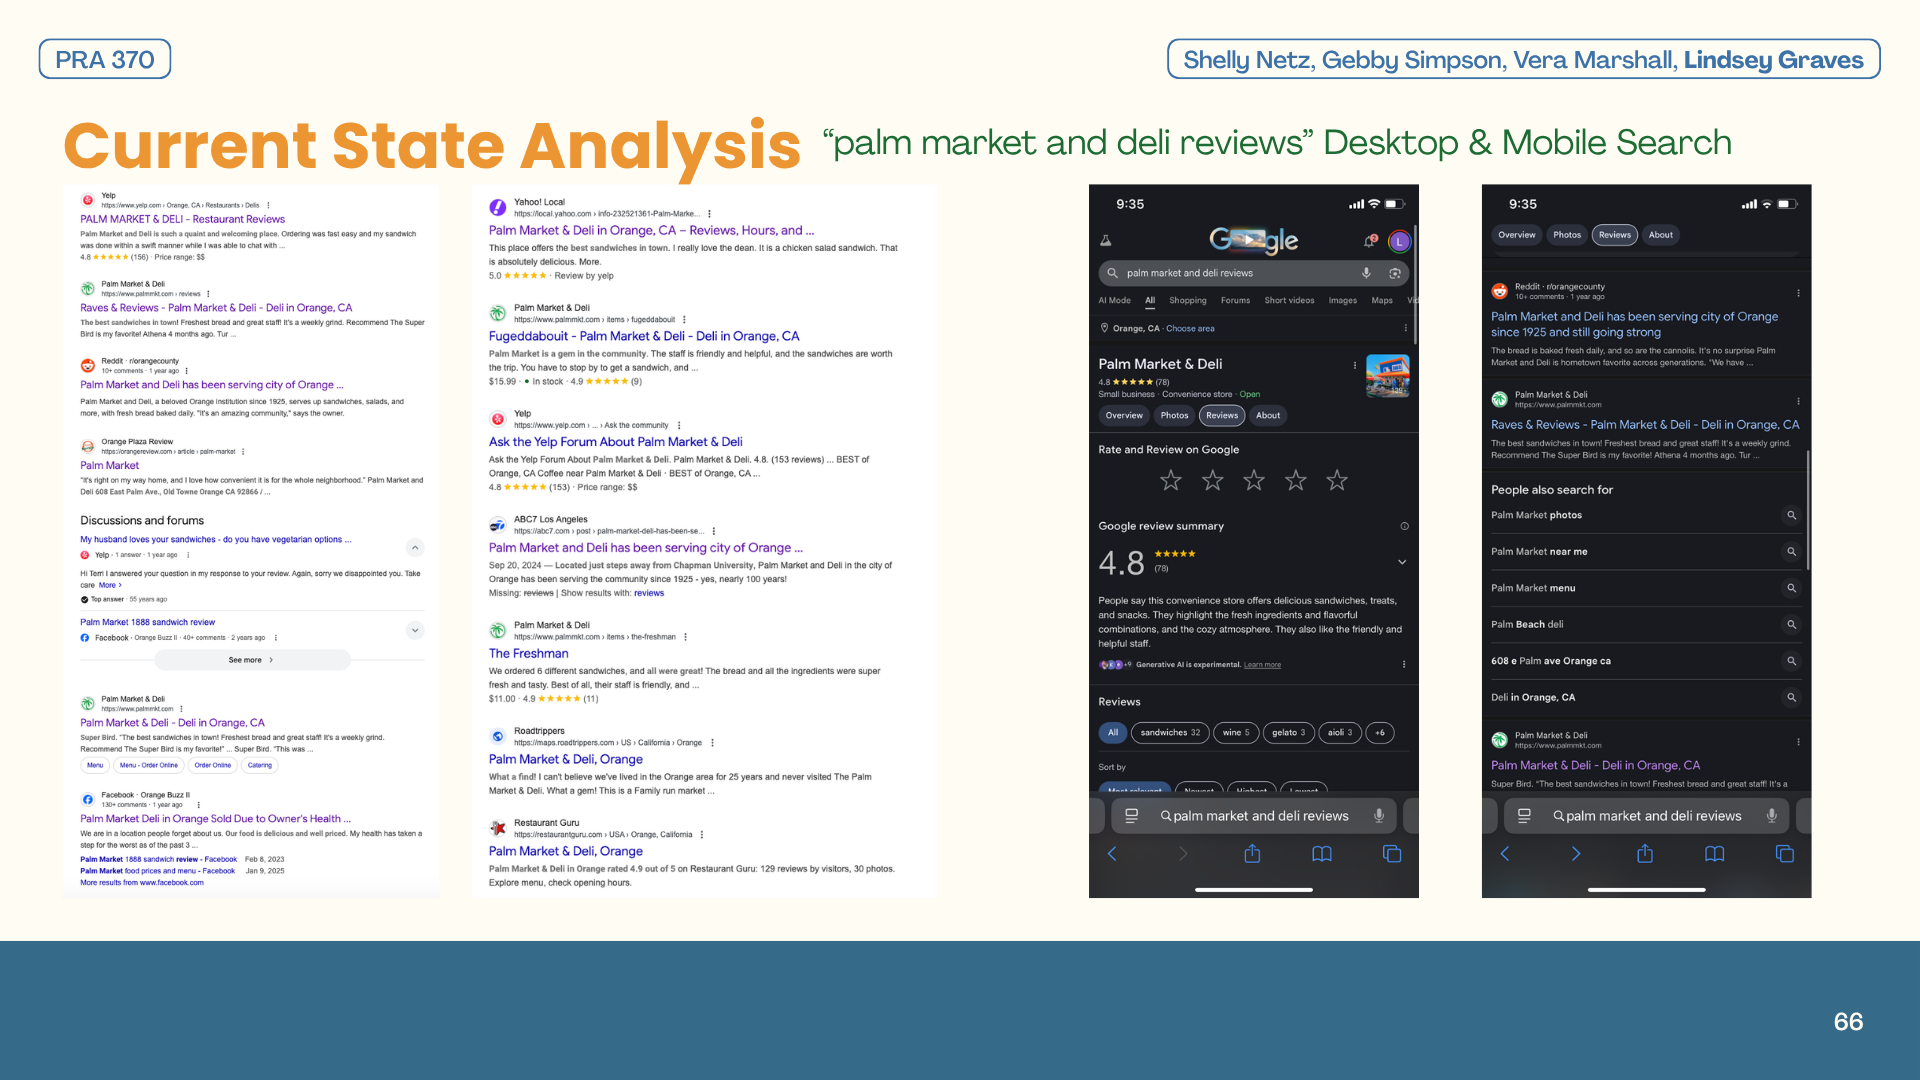Click the search icon beside Palm Beach deli
This screenshot has height=1080, width=1920.
tap(1792, 625)
